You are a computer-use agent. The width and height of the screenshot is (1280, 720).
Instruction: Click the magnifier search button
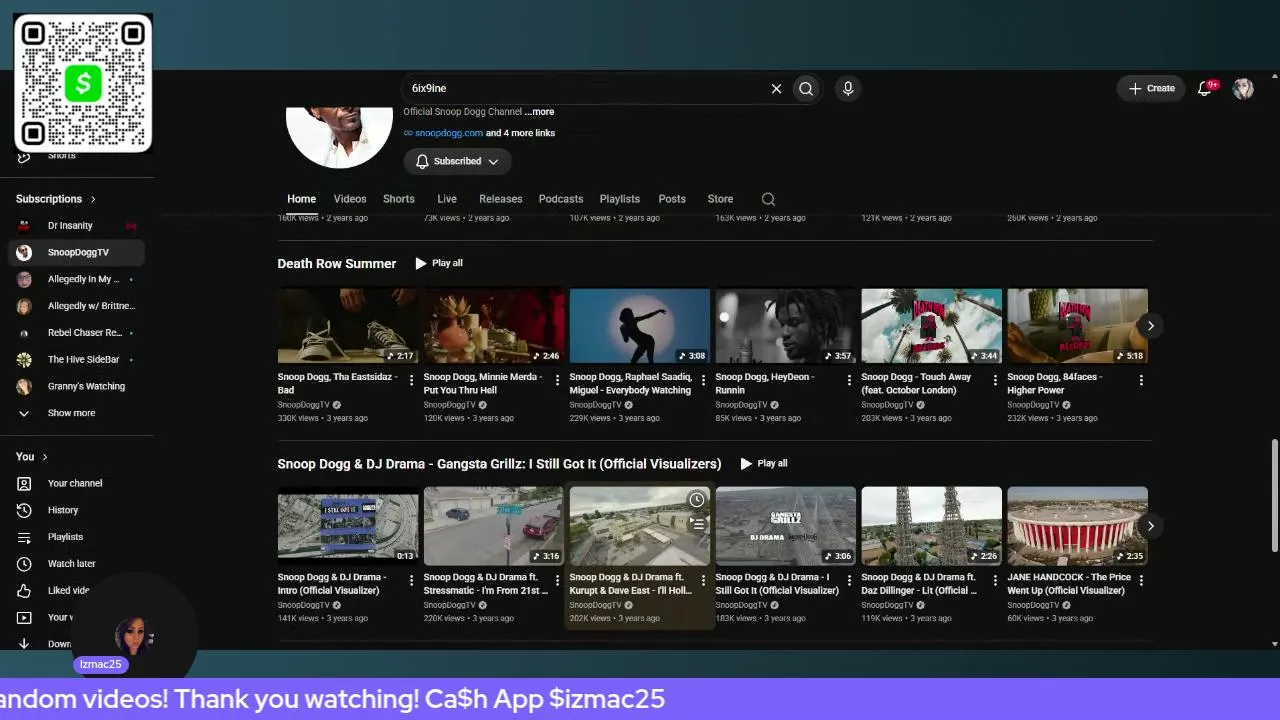coord(806,88)
